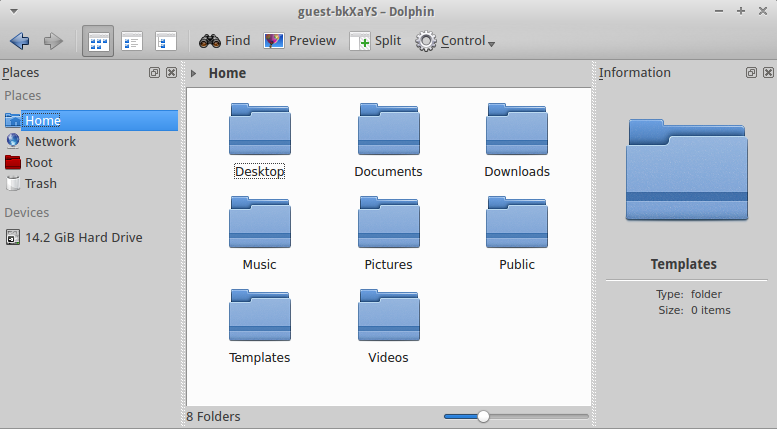This screenshot has height=429, width=777.
Task: Select the Documents folder icon
Action: [x=388, y=129]
